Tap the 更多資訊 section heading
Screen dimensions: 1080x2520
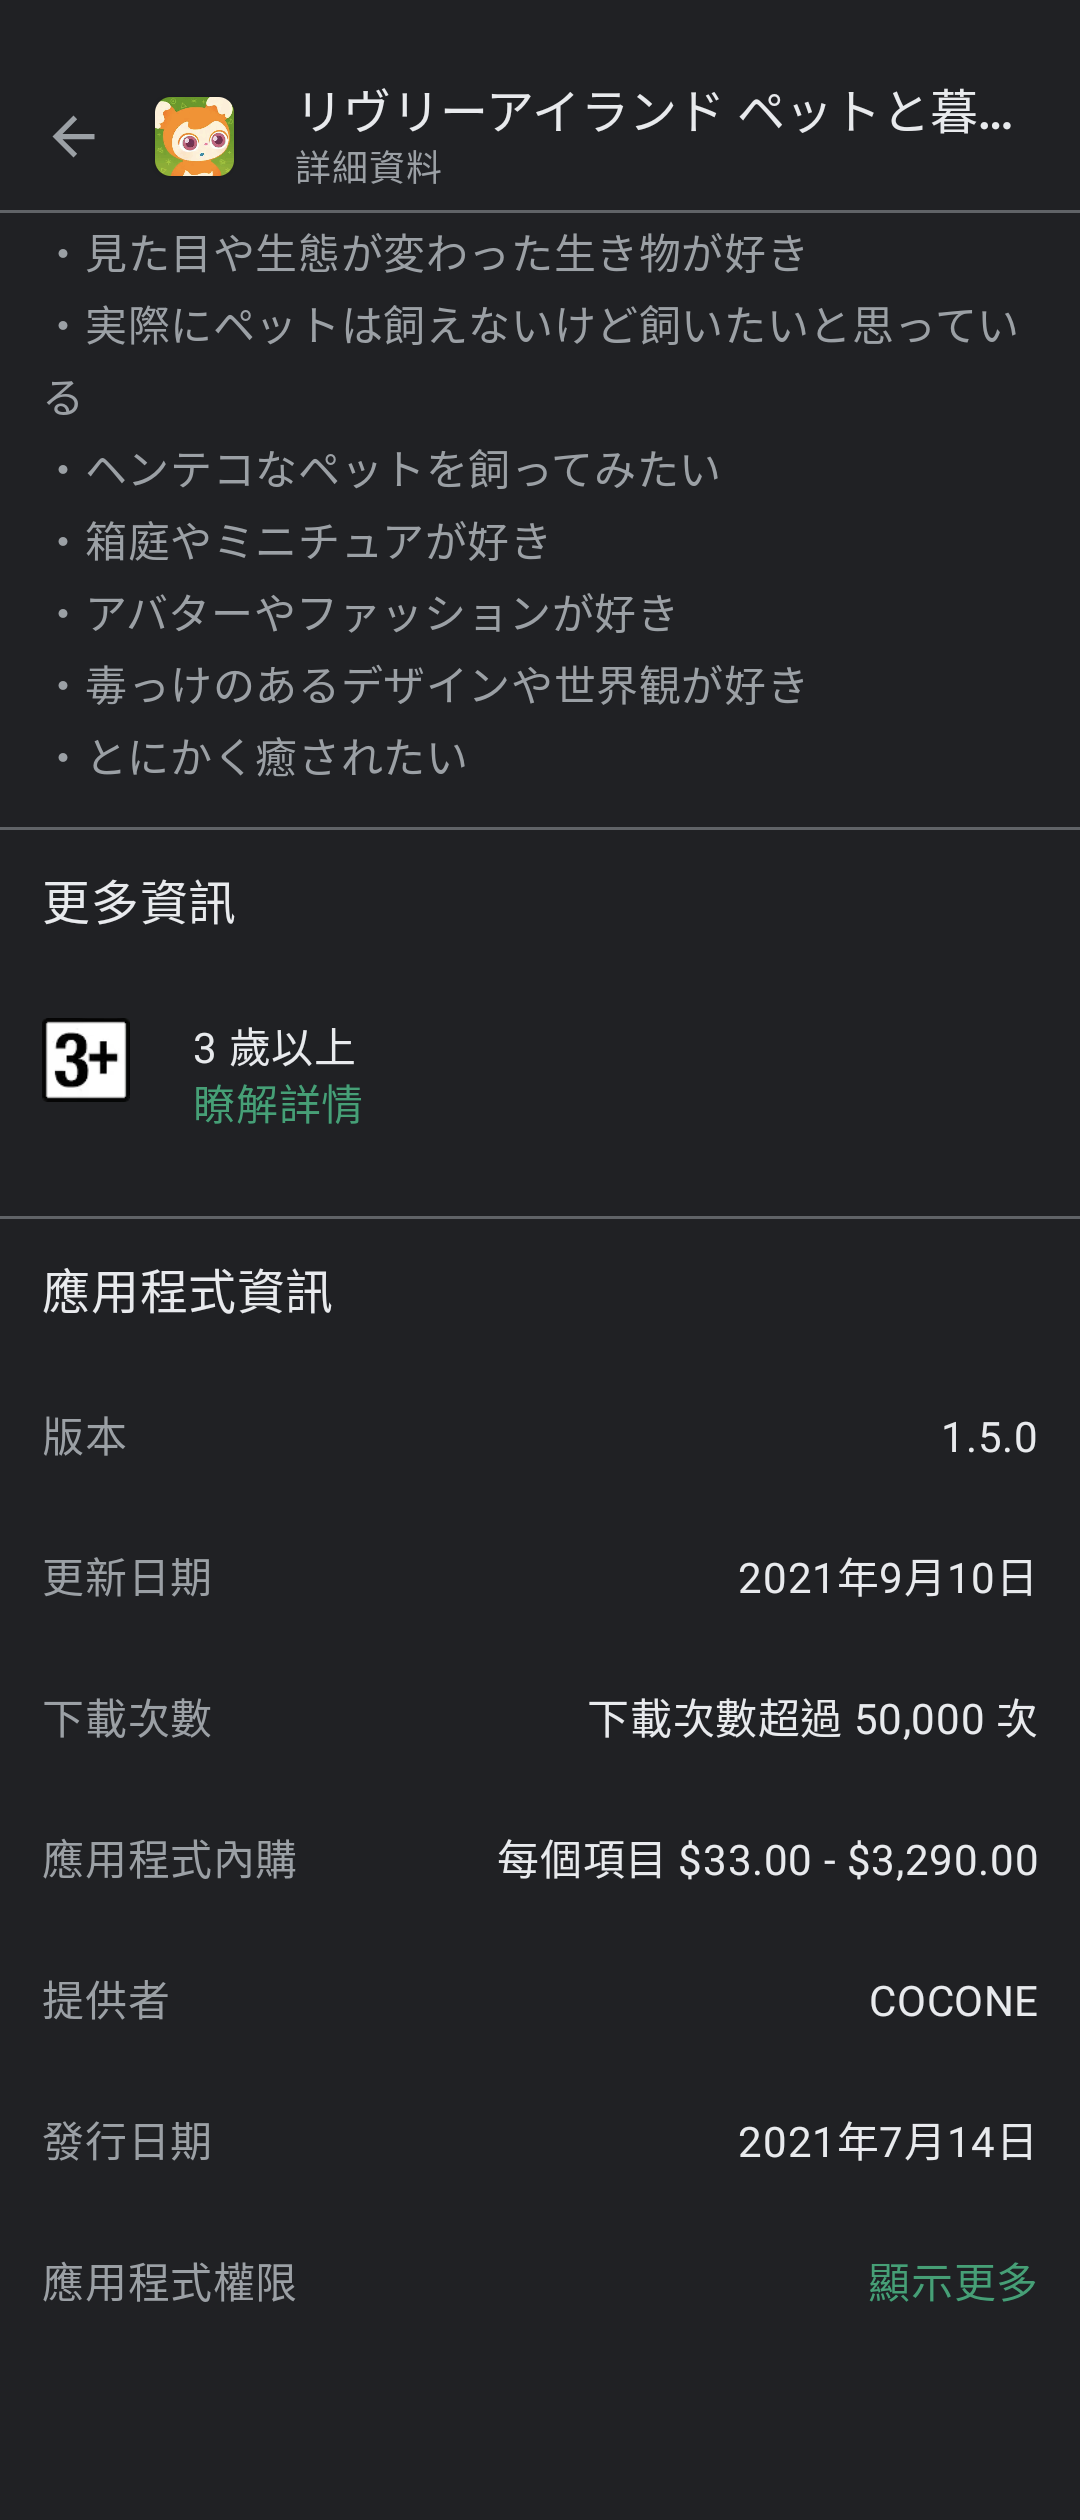pos(139,903)
